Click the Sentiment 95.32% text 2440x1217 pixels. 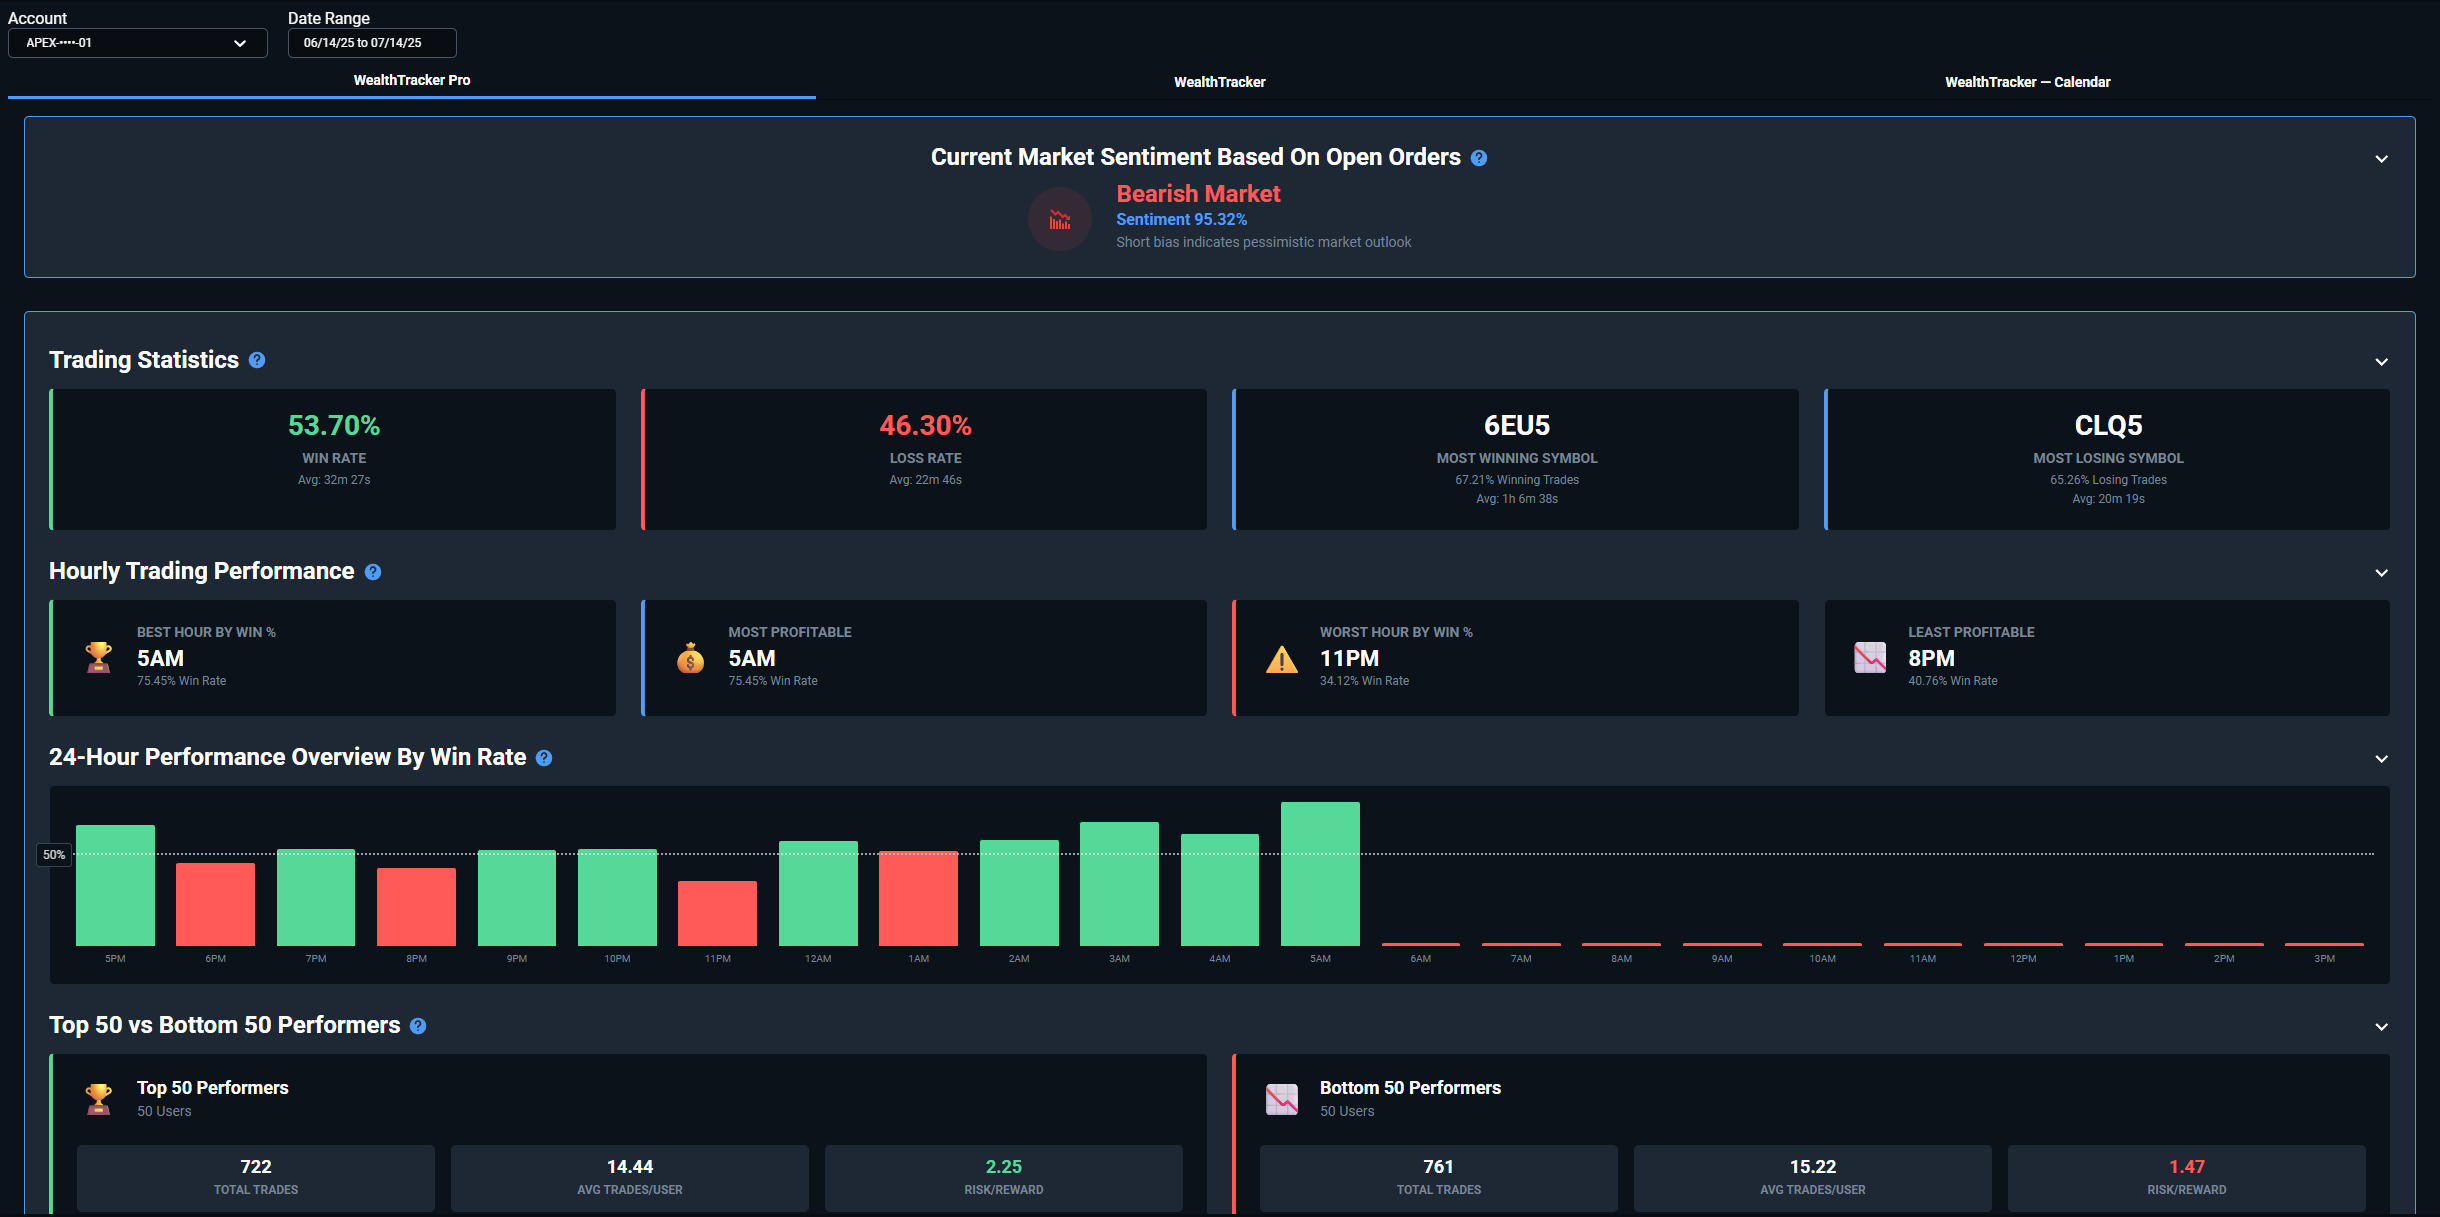tap(1181, 219)
